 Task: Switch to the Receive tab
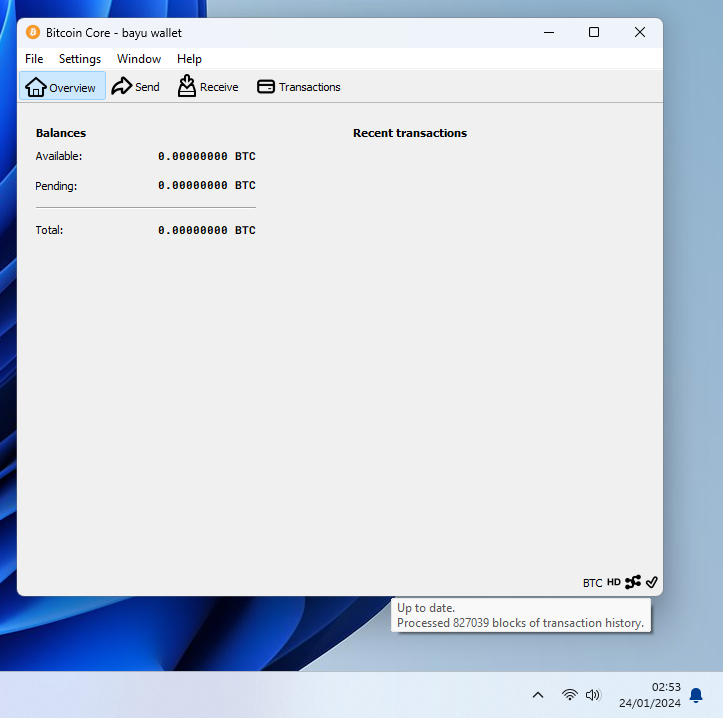click(208, 86)
